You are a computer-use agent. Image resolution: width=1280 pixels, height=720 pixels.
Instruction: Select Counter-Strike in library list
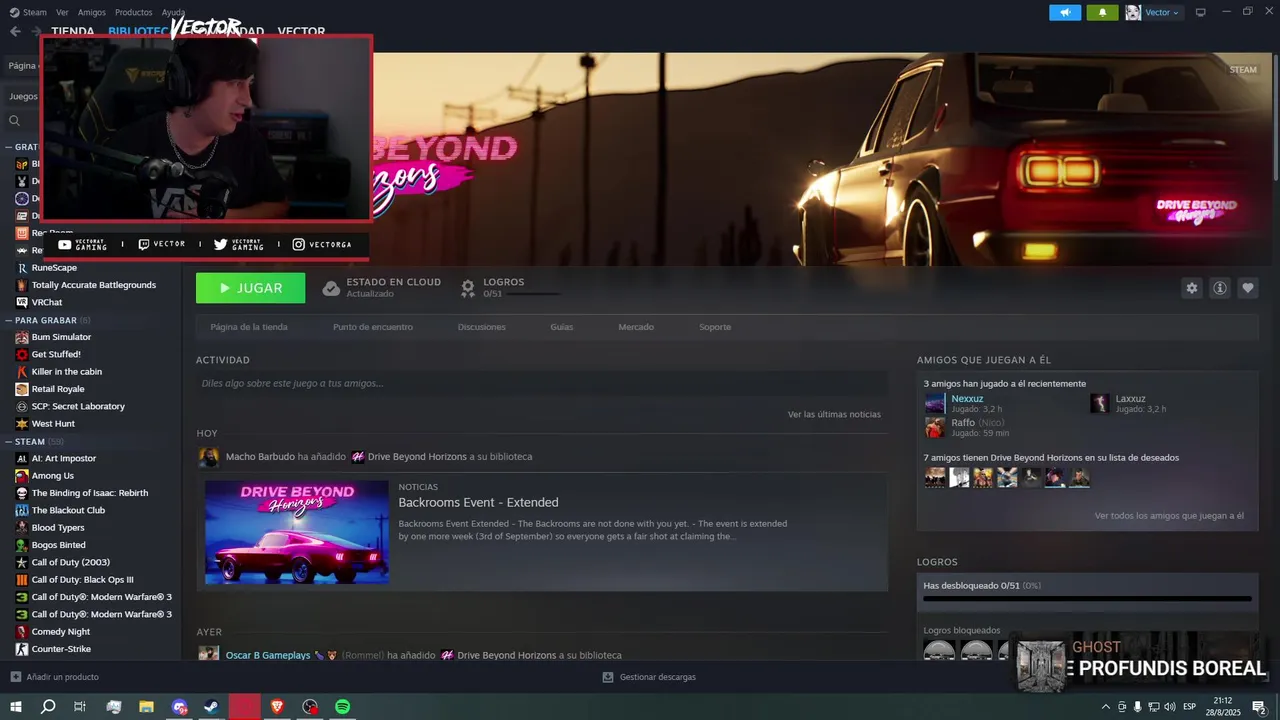[61, 649]
